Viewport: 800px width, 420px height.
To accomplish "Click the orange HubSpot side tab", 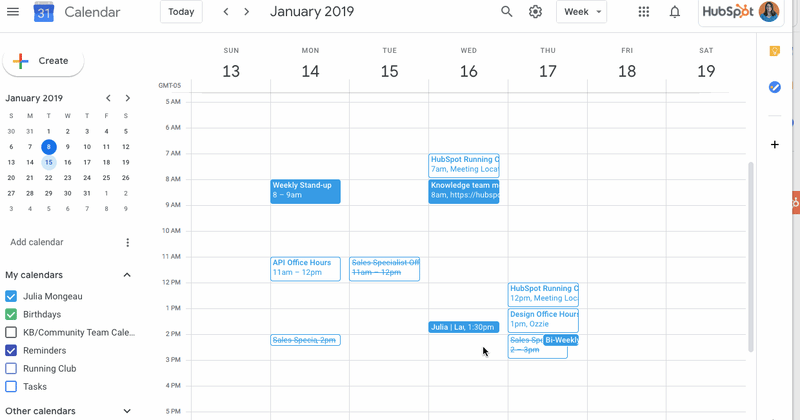I will click(x=796, y=203).
